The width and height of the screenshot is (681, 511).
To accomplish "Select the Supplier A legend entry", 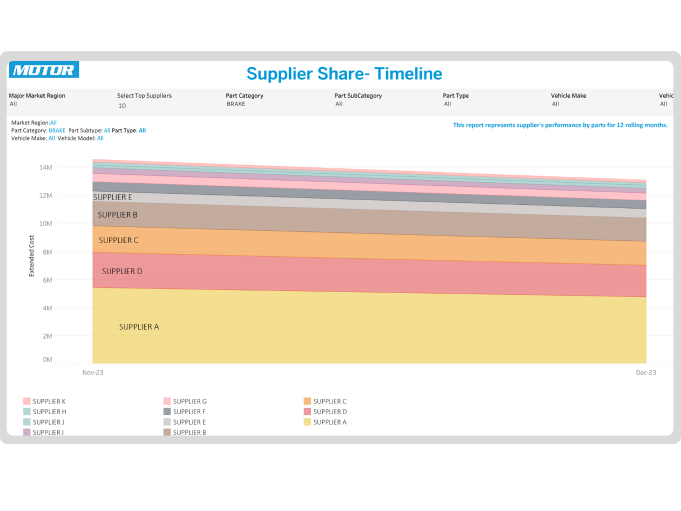I will tap(329, 422).
